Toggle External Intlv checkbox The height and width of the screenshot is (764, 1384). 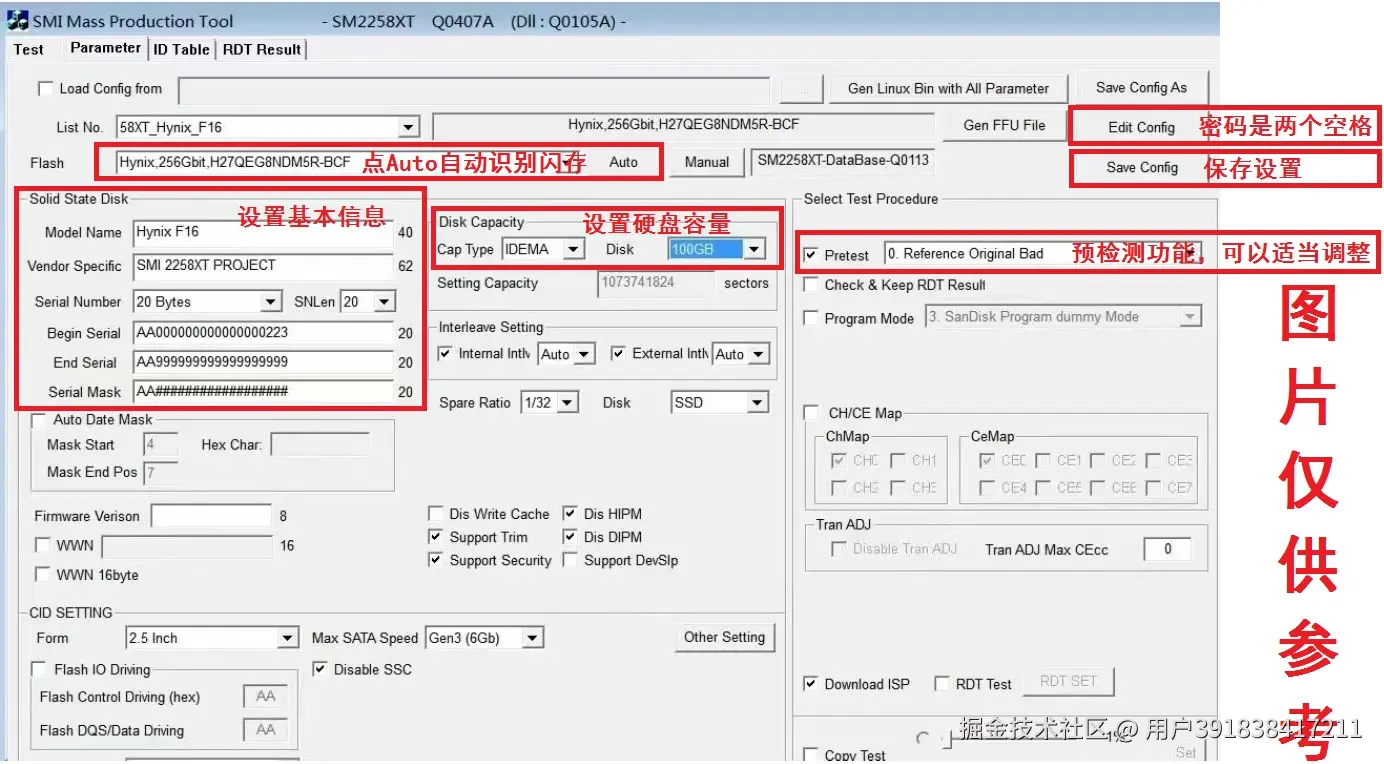tap(618, 353)
